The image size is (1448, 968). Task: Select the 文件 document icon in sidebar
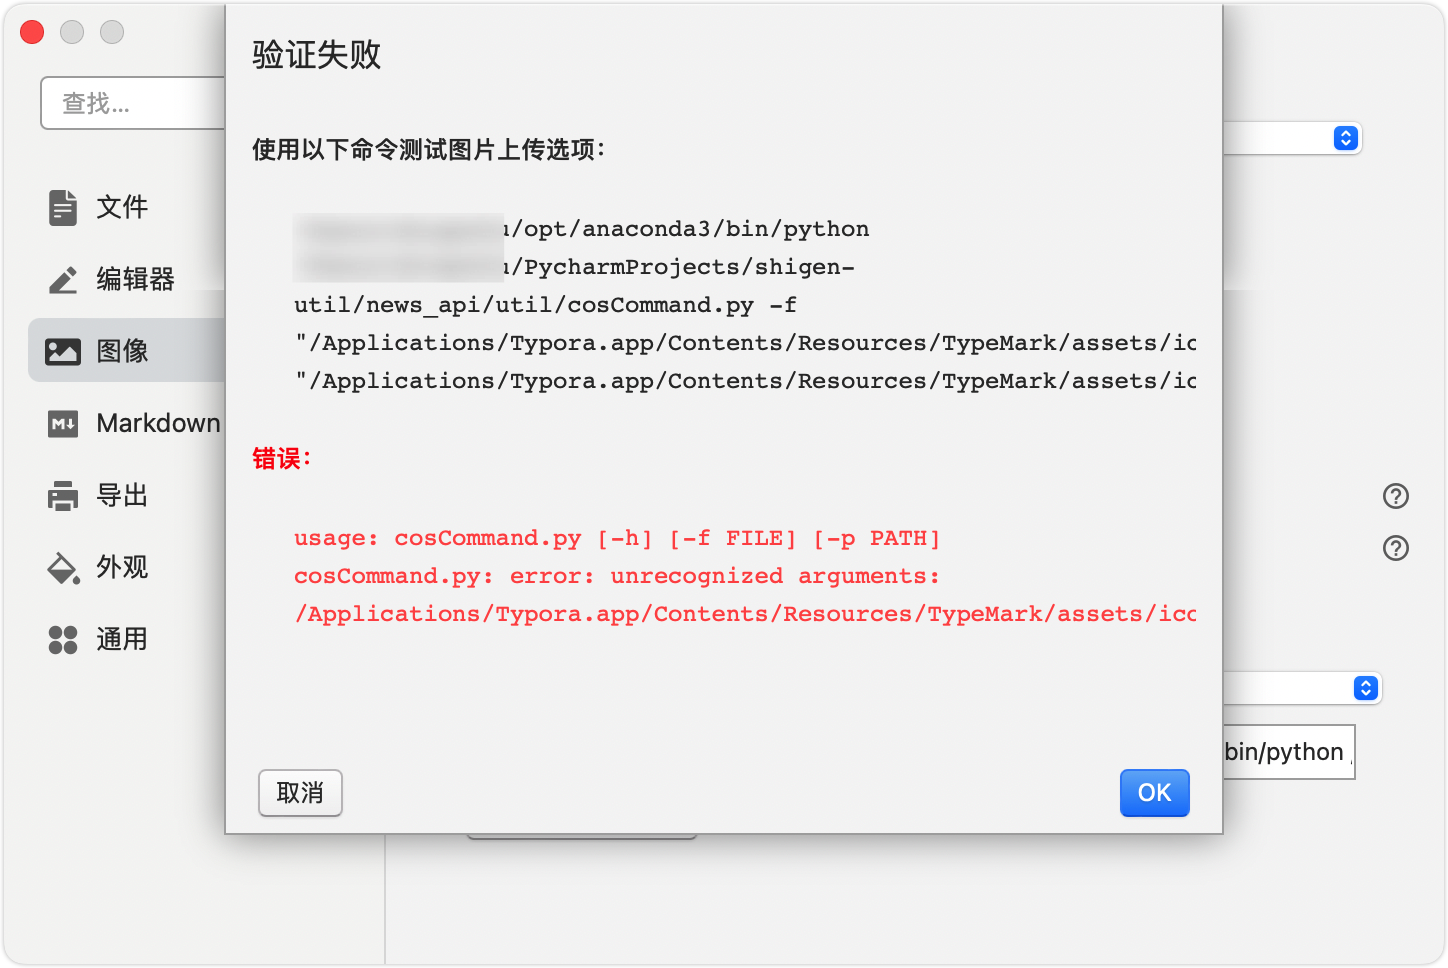[x=63, y=207]
